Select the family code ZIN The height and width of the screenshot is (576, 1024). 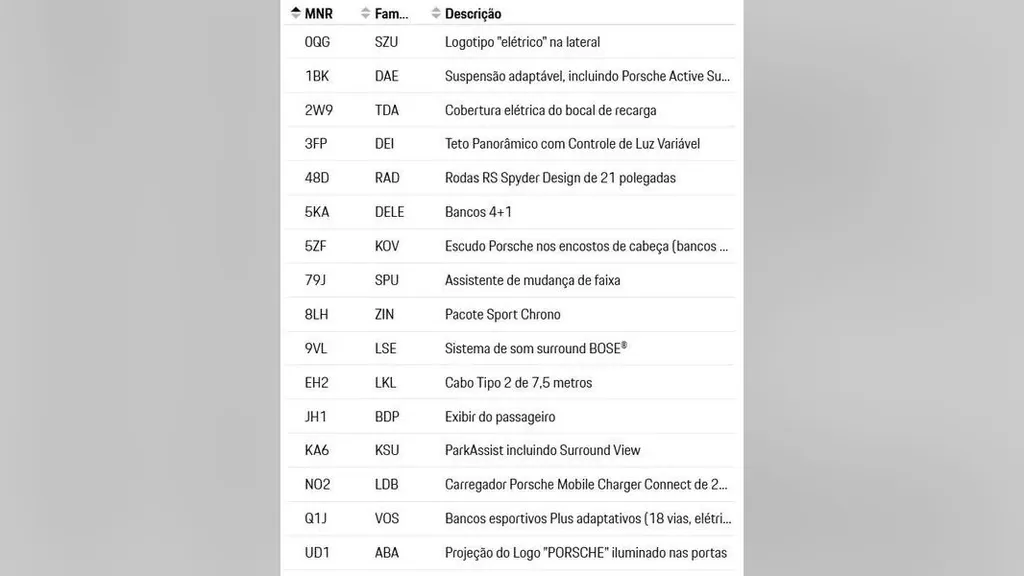pyautogui.click(x=386, y=314)
